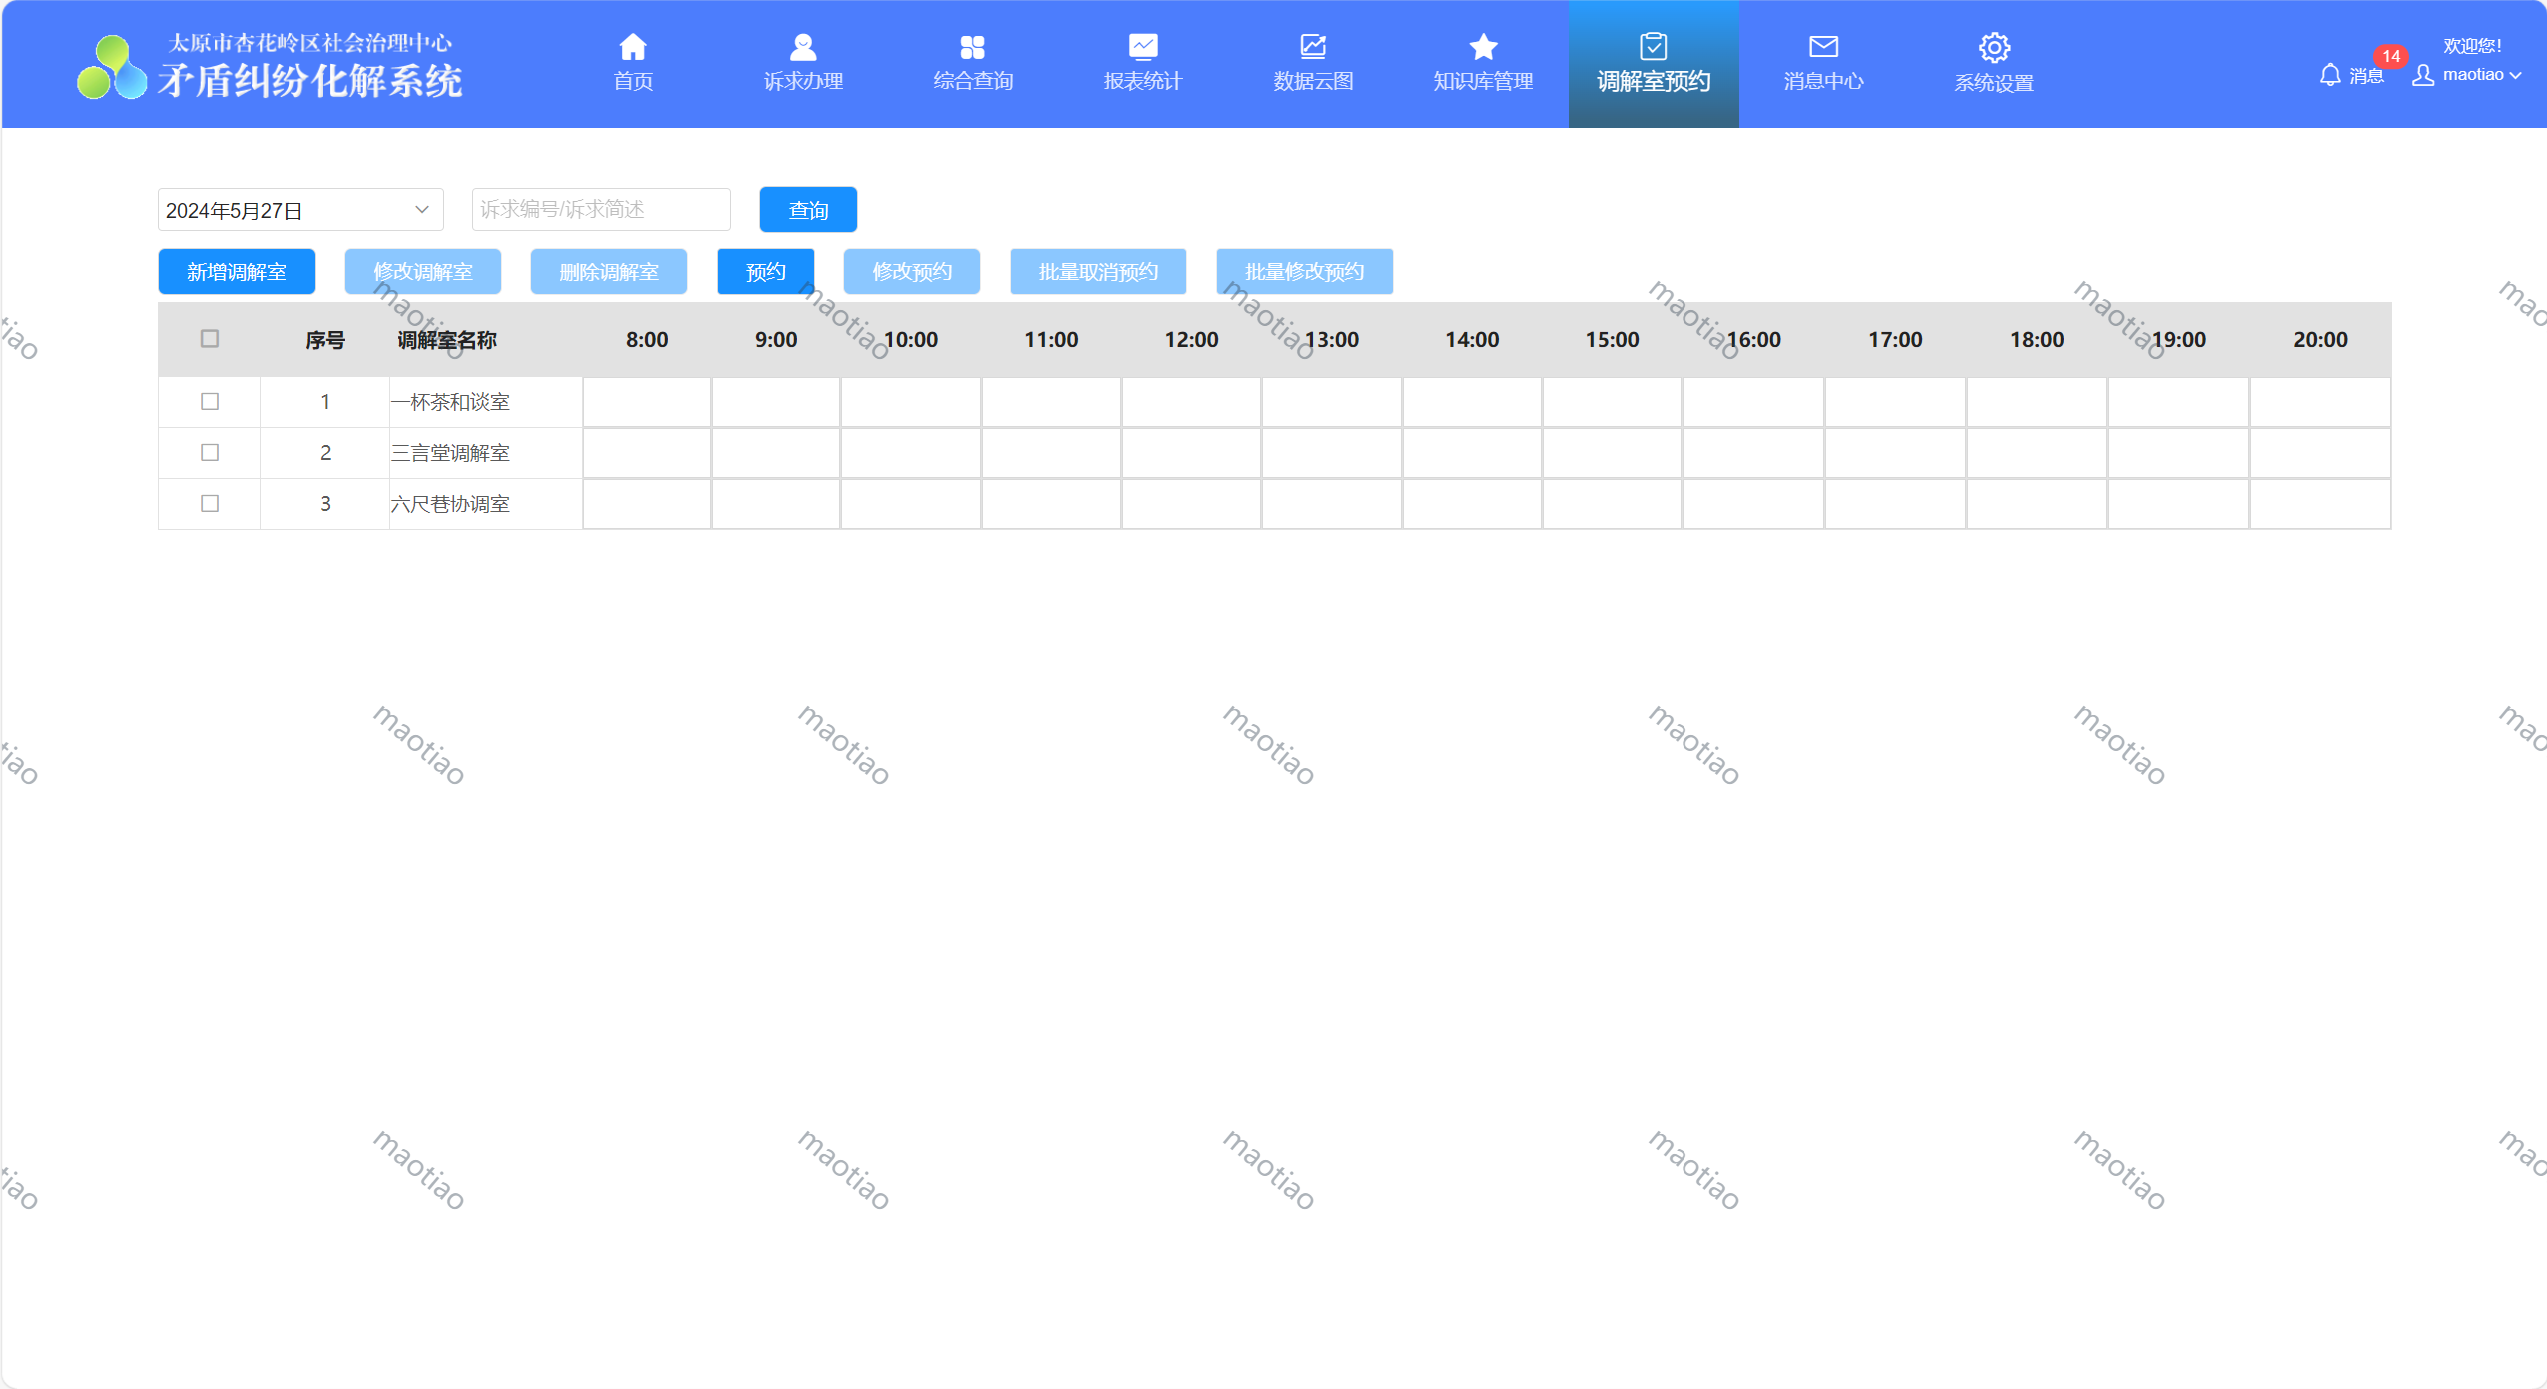Select 14:00 slot for 六尺巷协调室

pos(1472,504)
